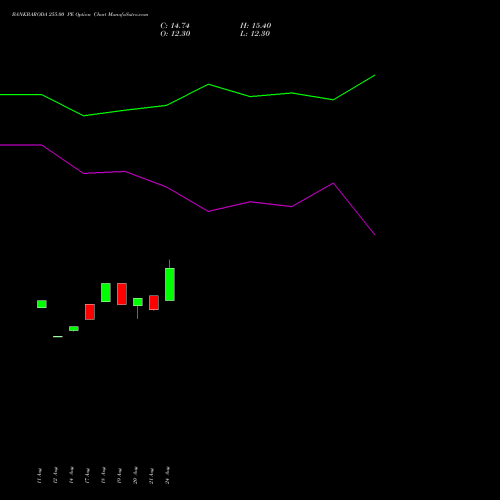This screenshot has height=500, width=500.
Task: Select the 18 Aug date label
Action: [103, 475]
